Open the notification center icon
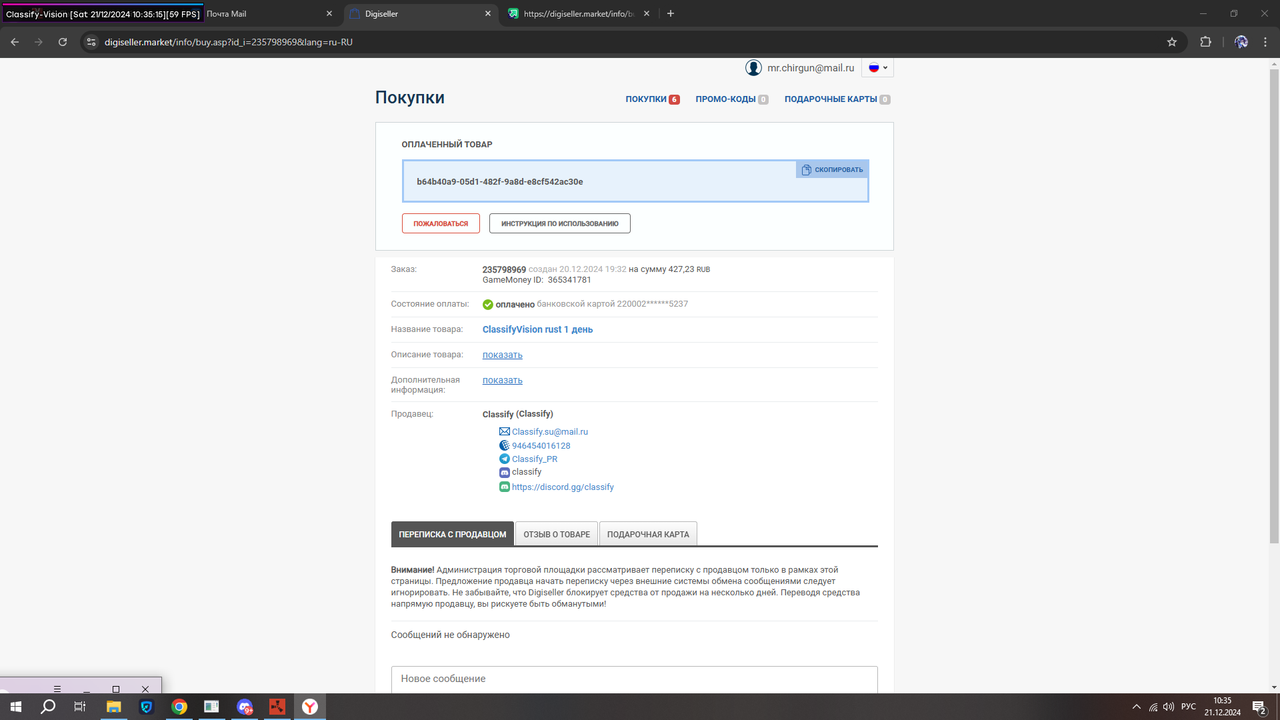The height and width of the screenshot is (720, 1280). (1260, 707)
